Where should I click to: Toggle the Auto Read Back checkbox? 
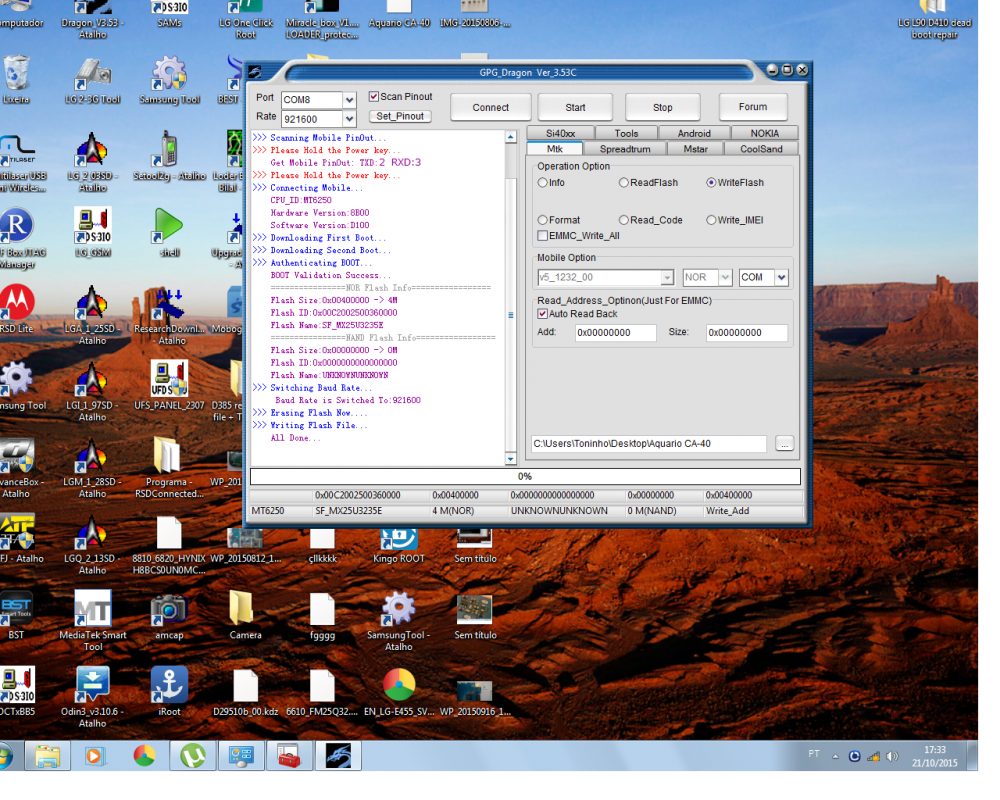click(x=543, y=314)
